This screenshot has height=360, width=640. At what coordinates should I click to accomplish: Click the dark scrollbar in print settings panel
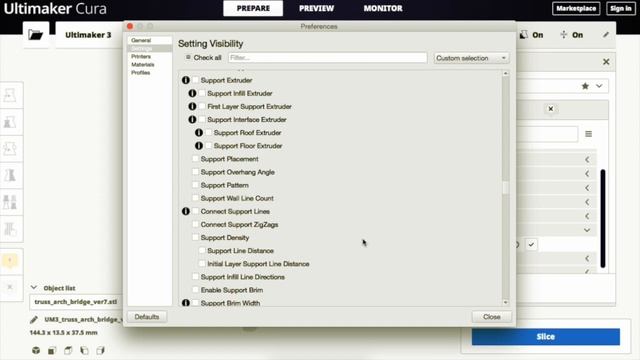[x=602, y=218]
